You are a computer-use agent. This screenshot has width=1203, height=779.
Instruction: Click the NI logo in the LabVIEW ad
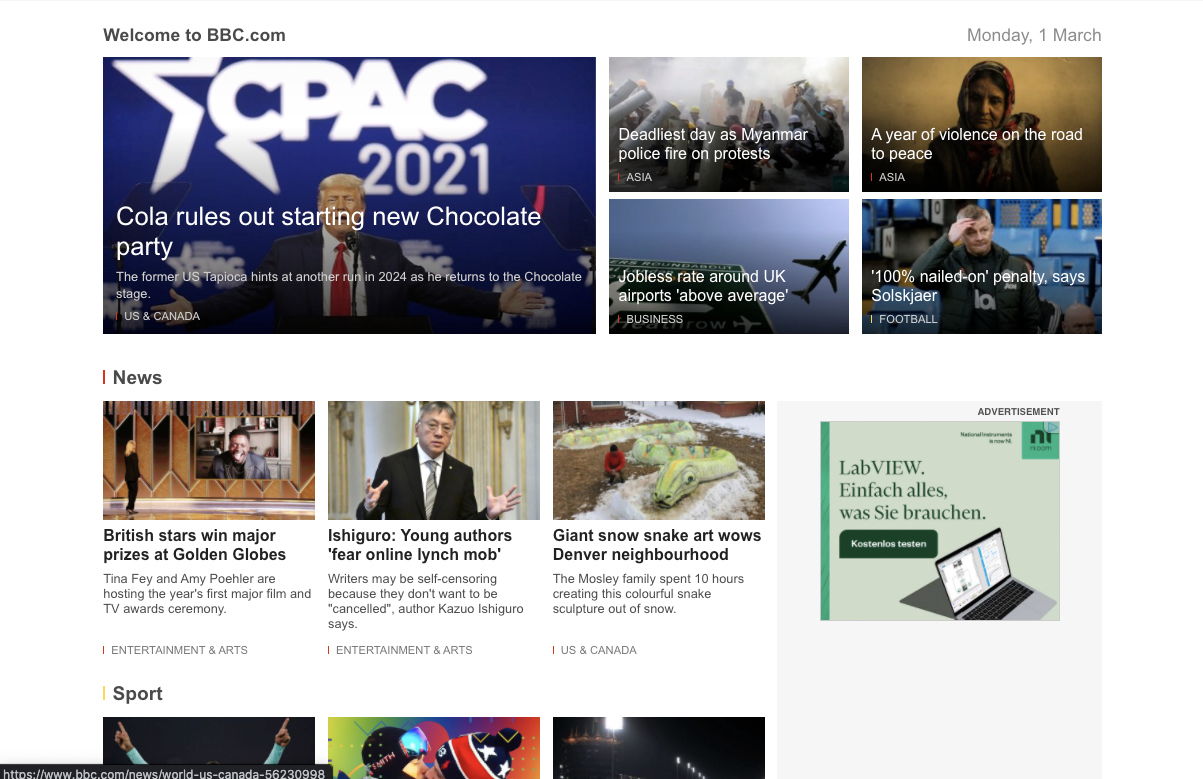point(1039,441)
